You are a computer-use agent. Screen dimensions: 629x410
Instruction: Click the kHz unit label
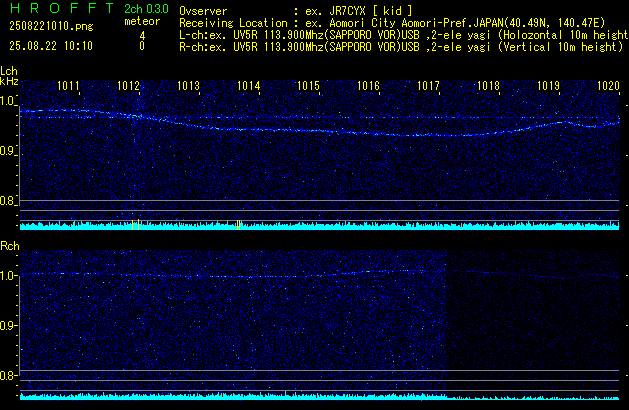click(x=9, y=81)
